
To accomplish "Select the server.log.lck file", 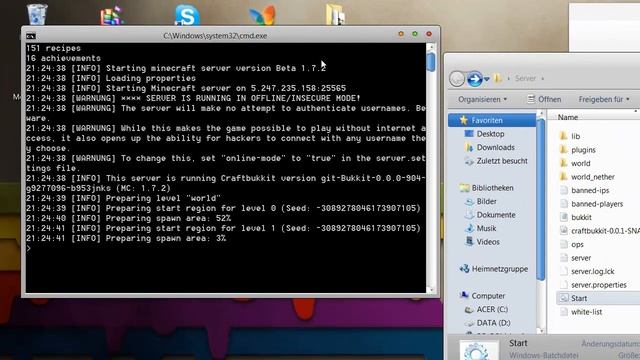I will 592,271.
